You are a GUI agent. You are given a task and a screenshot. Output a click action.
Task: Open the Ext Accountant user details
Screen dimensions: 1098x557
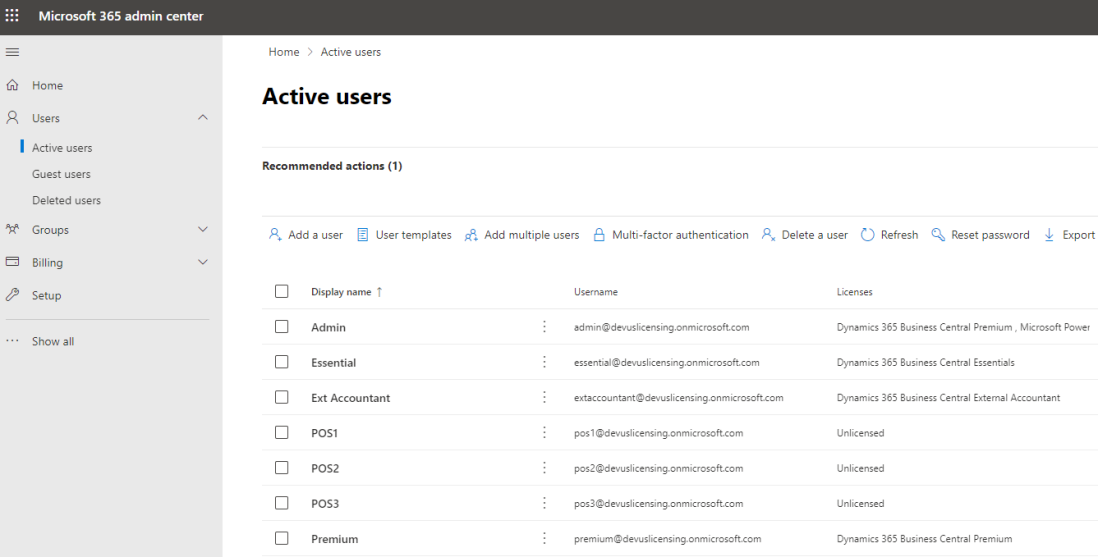350,398
